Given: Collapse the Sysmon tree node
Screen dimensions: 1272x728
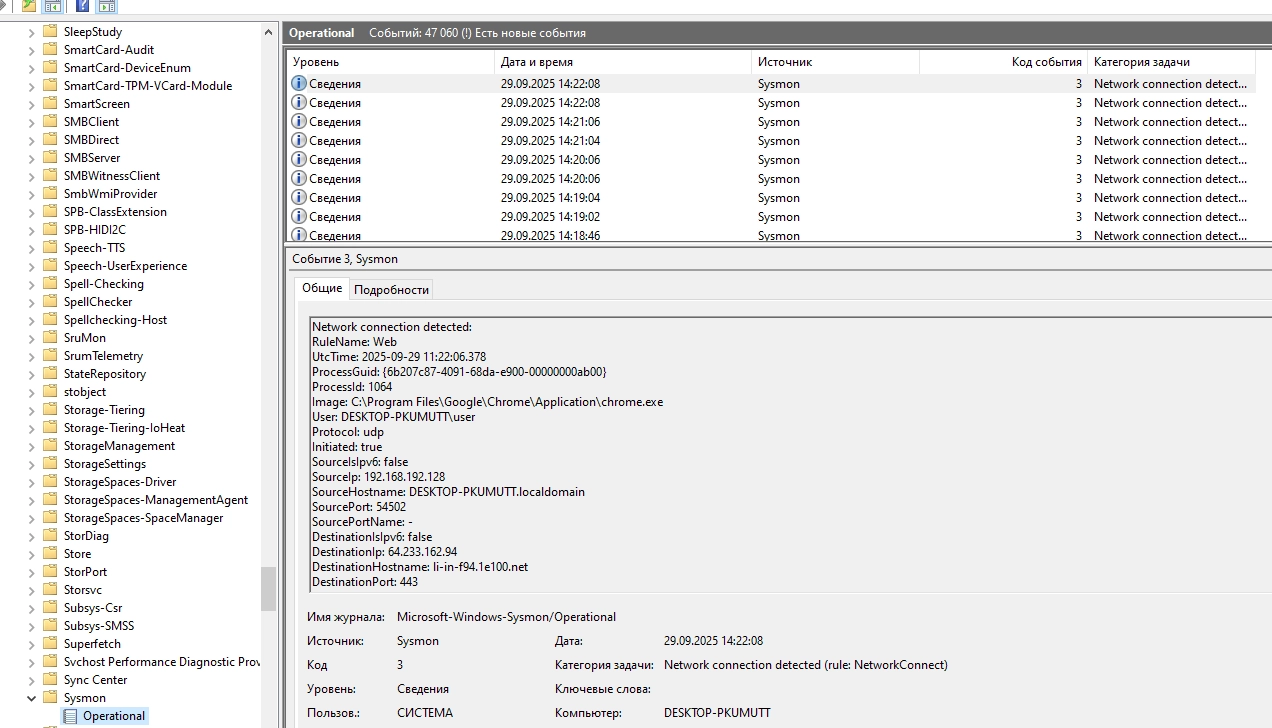Looking at the screenshot, I should pos(31,698).
